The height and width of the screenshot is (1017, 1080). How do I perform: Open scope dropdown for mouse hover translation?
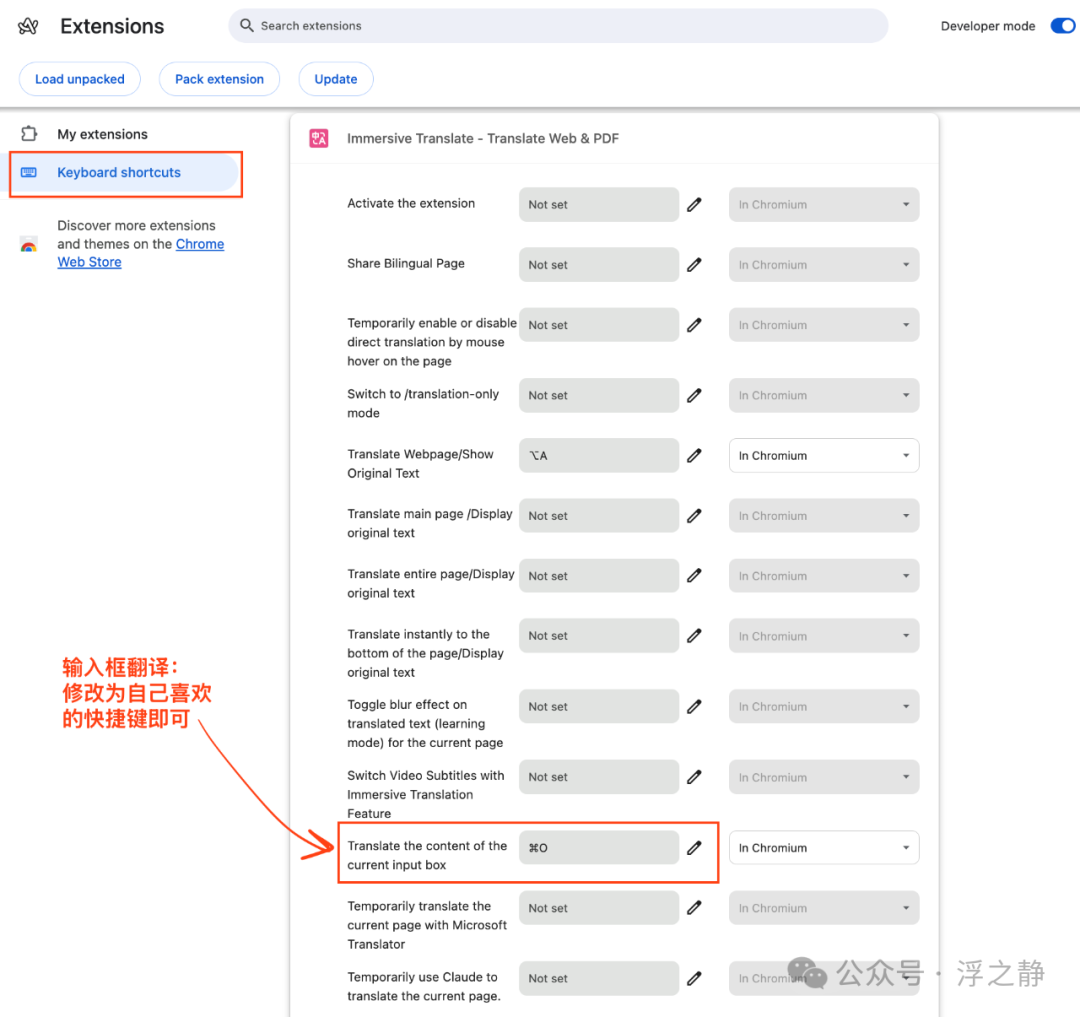(824, 325)
